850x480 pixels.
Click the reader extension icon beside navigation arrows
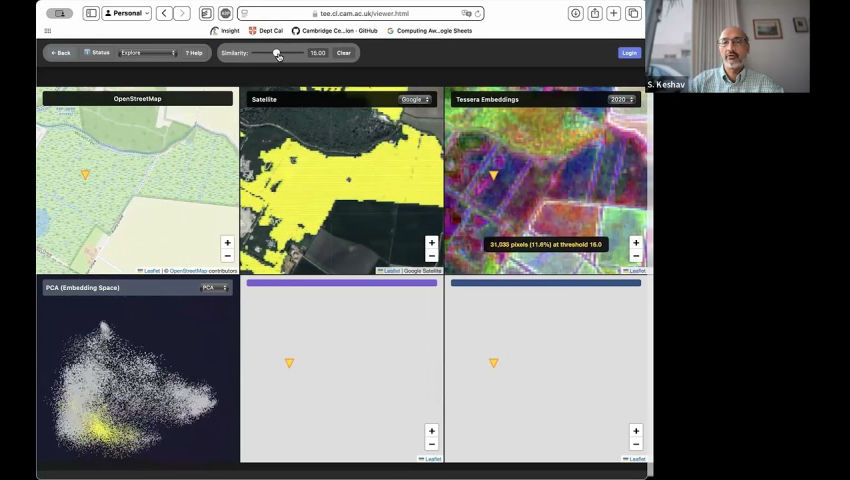pos(206,14)
